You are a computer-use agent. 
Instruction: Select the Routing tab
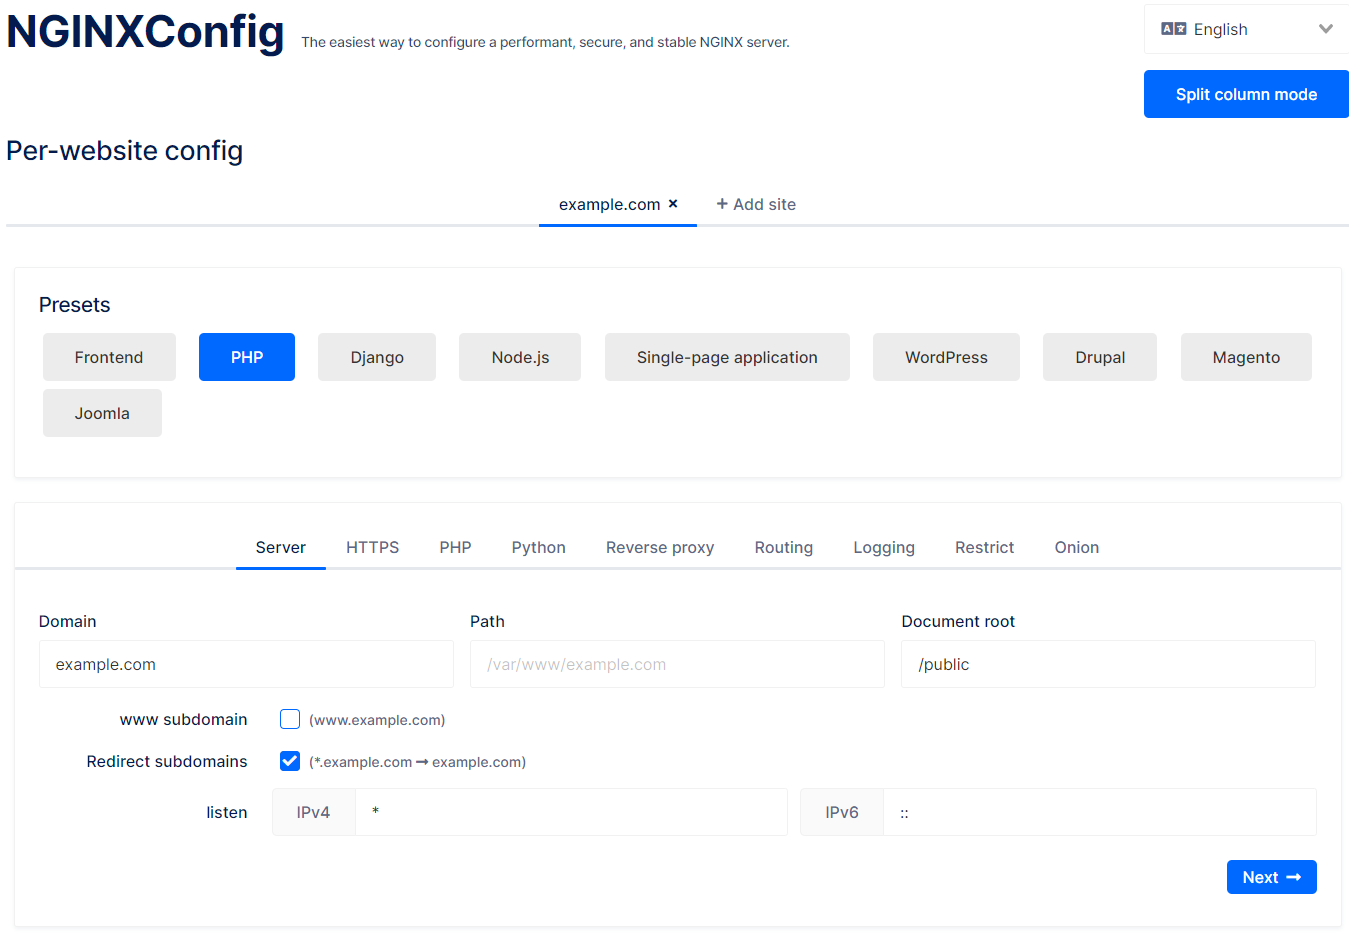pyautogui.click(x=783, y=547)
